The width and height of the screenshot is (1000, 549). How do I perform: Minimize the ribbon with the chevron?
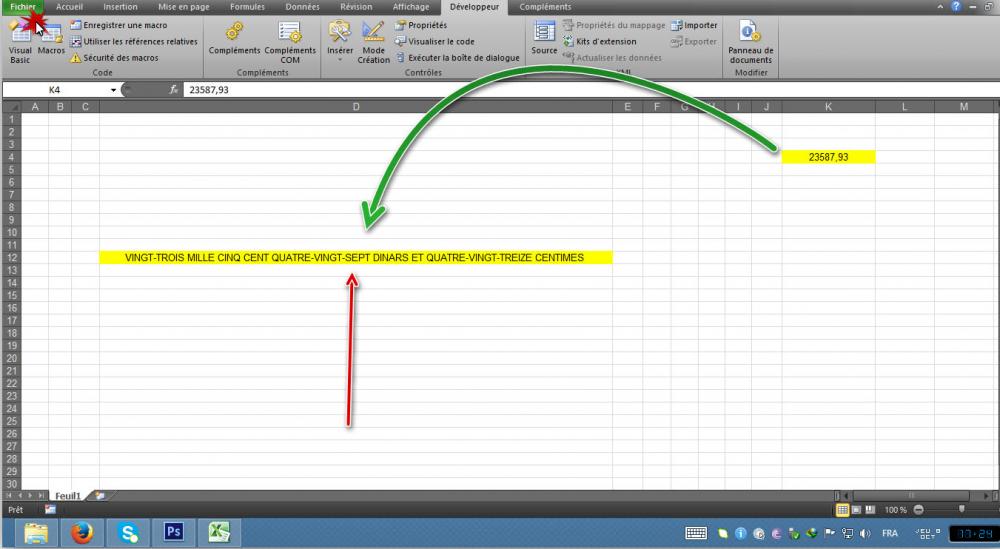pos(940,6)
